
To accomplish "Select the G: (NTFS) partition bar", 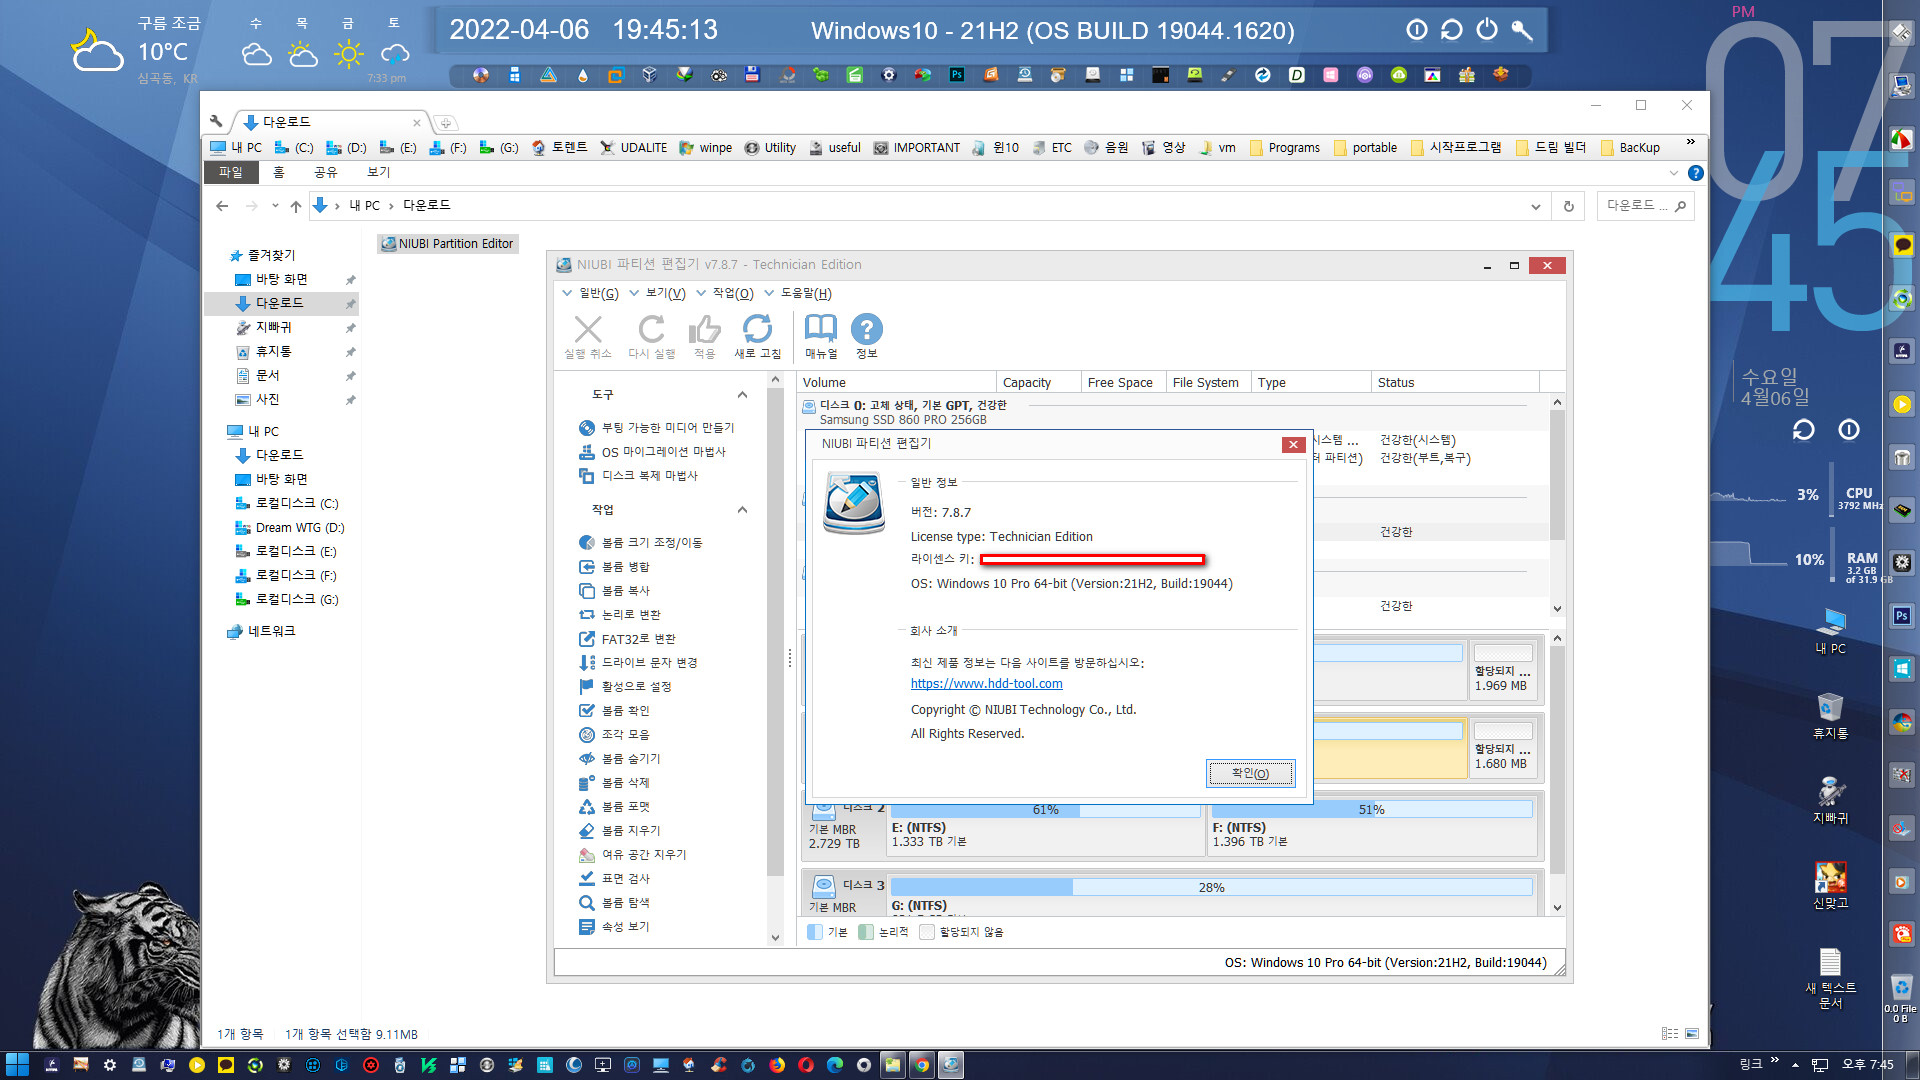I will coord(1211,896).
